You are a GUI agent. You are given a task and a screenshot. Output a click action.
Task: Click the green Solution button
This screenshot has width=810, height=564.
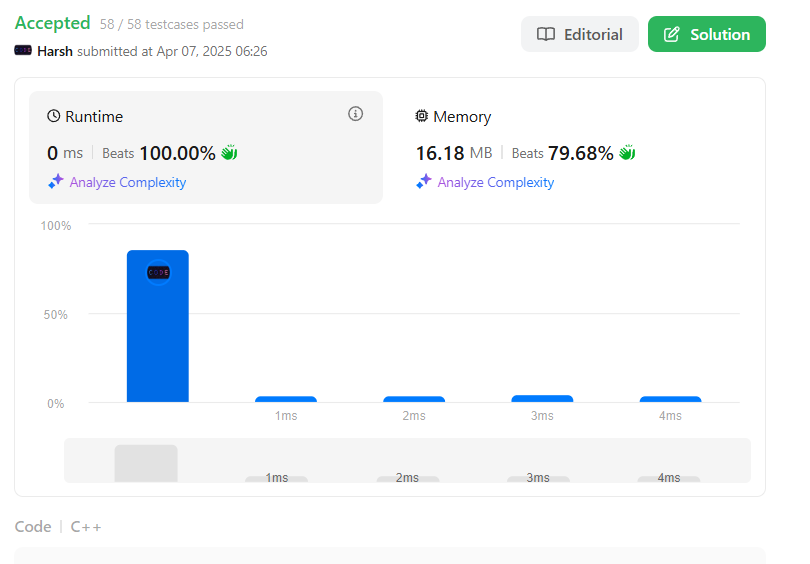707,34
